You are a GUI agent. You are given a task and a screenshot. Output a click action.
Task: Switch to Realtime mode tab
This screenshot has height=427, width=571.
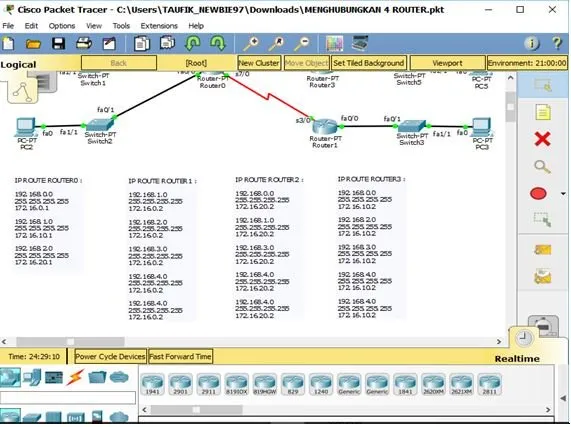(x=517, y=359)
